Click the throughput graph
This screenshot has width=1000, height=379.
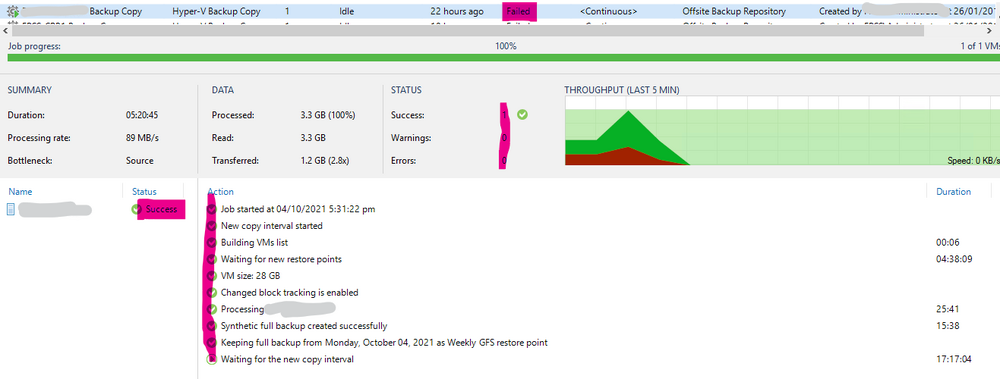782,131
